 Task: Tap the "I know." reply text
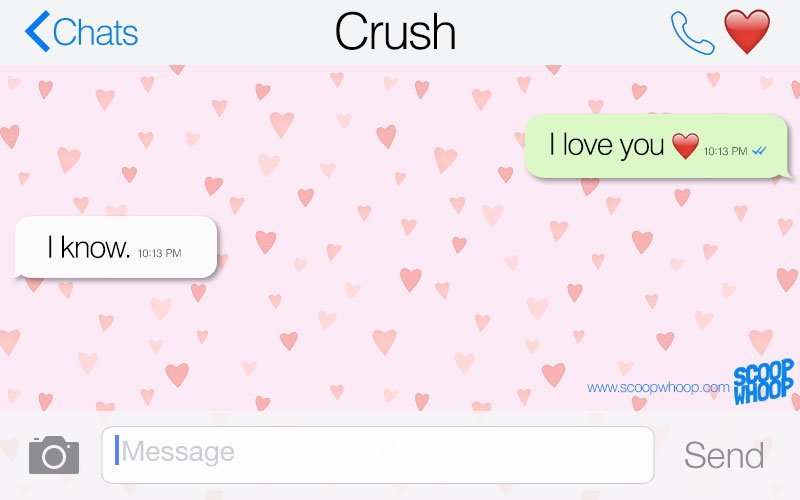coord(89,247)
